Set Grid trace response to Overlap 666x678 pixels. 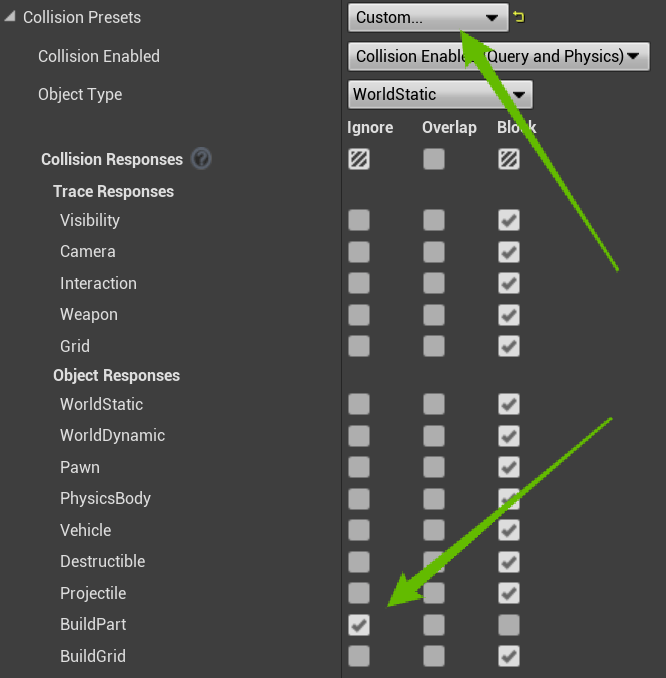[434, 347]
